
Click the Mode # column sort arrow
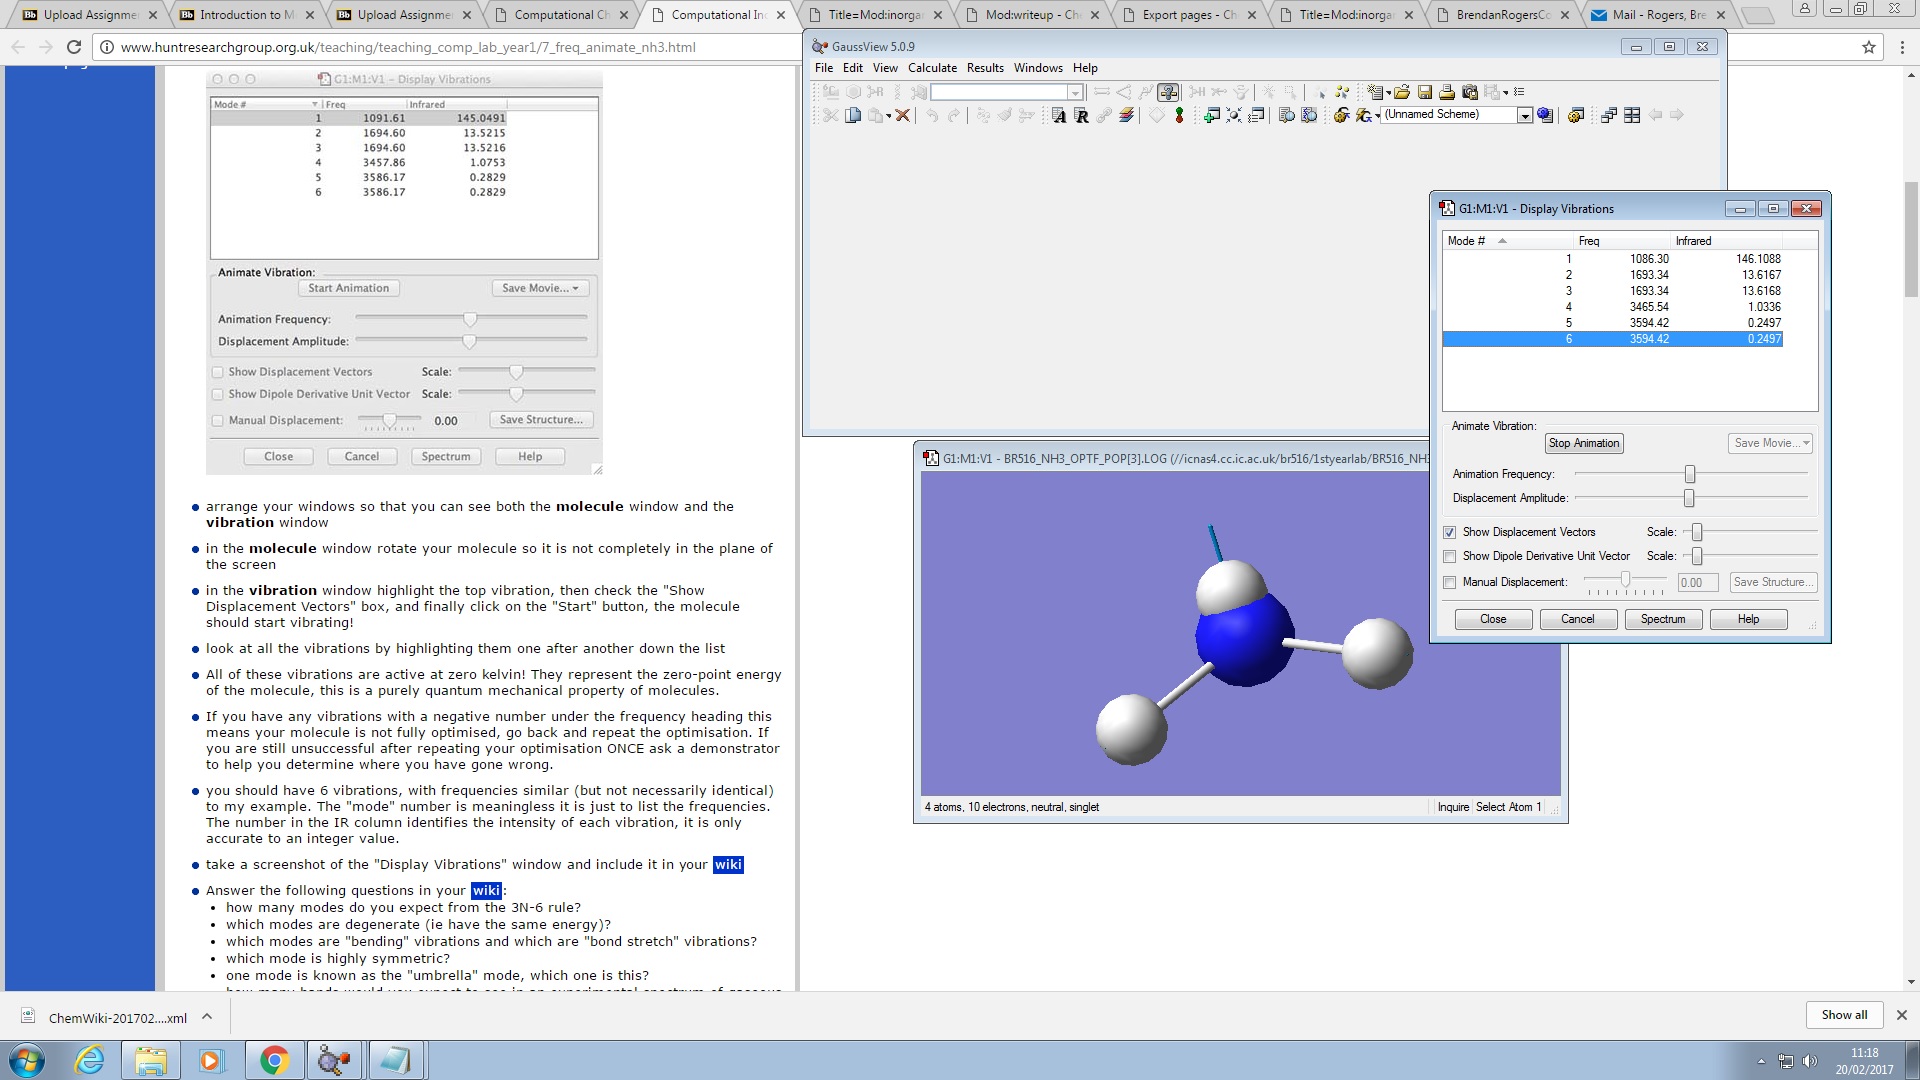coord(1502,241)
